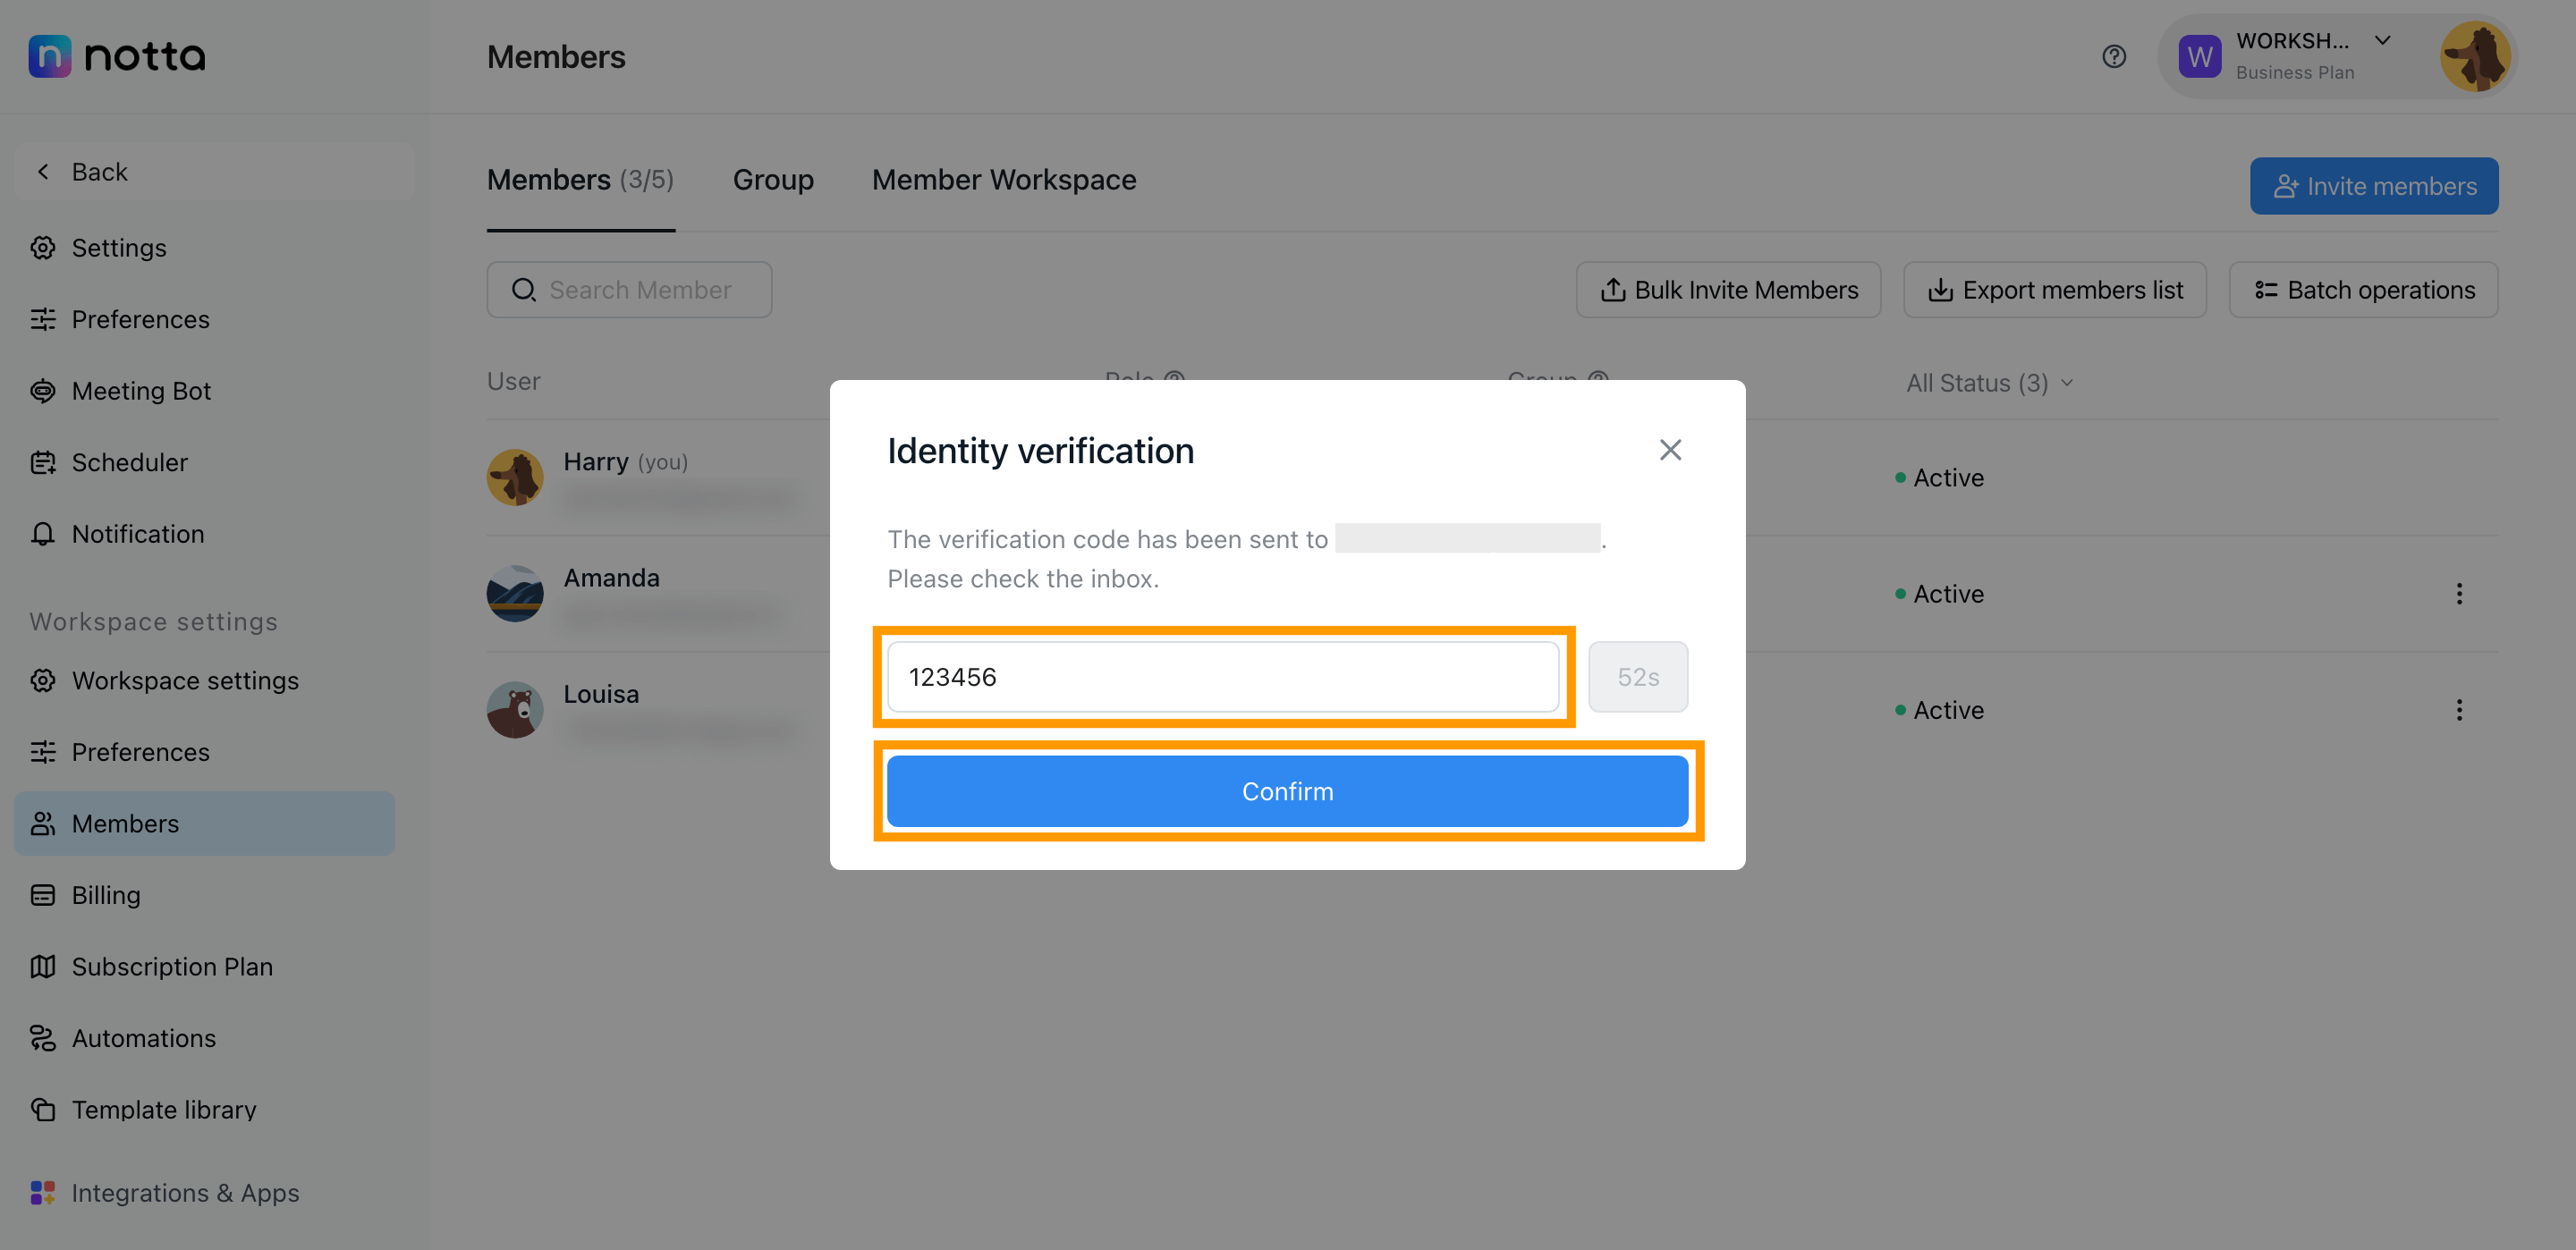The image size is (2576, 1250).
Task: Open Meeting Bot in sidebar
Action: pos(205,391)
